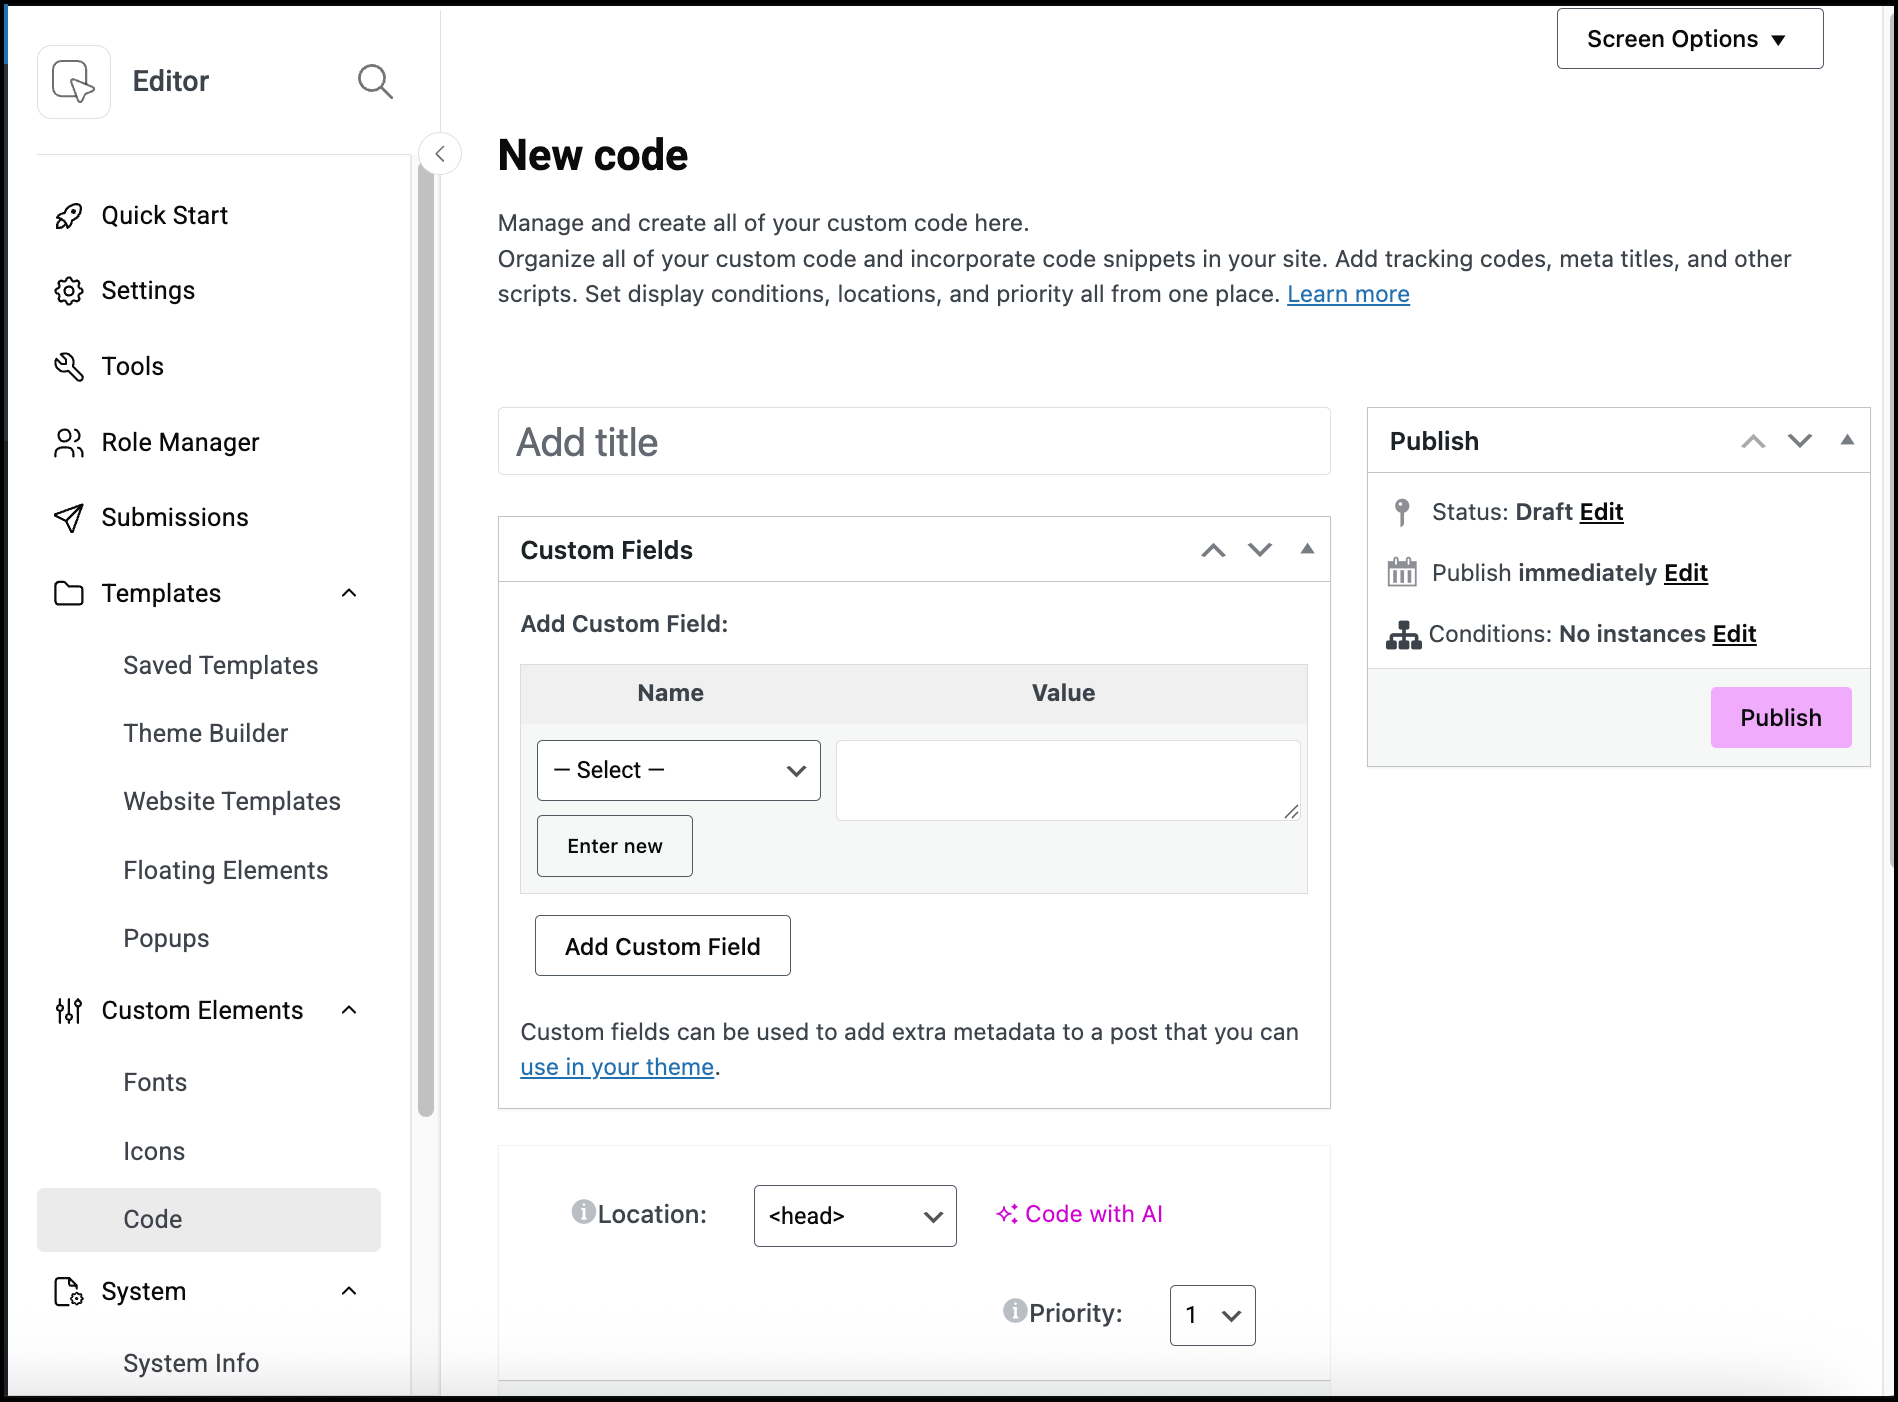Screen dimensions: 1898x1402
Task: Click the Priority info icon
Action: 1015,1311
